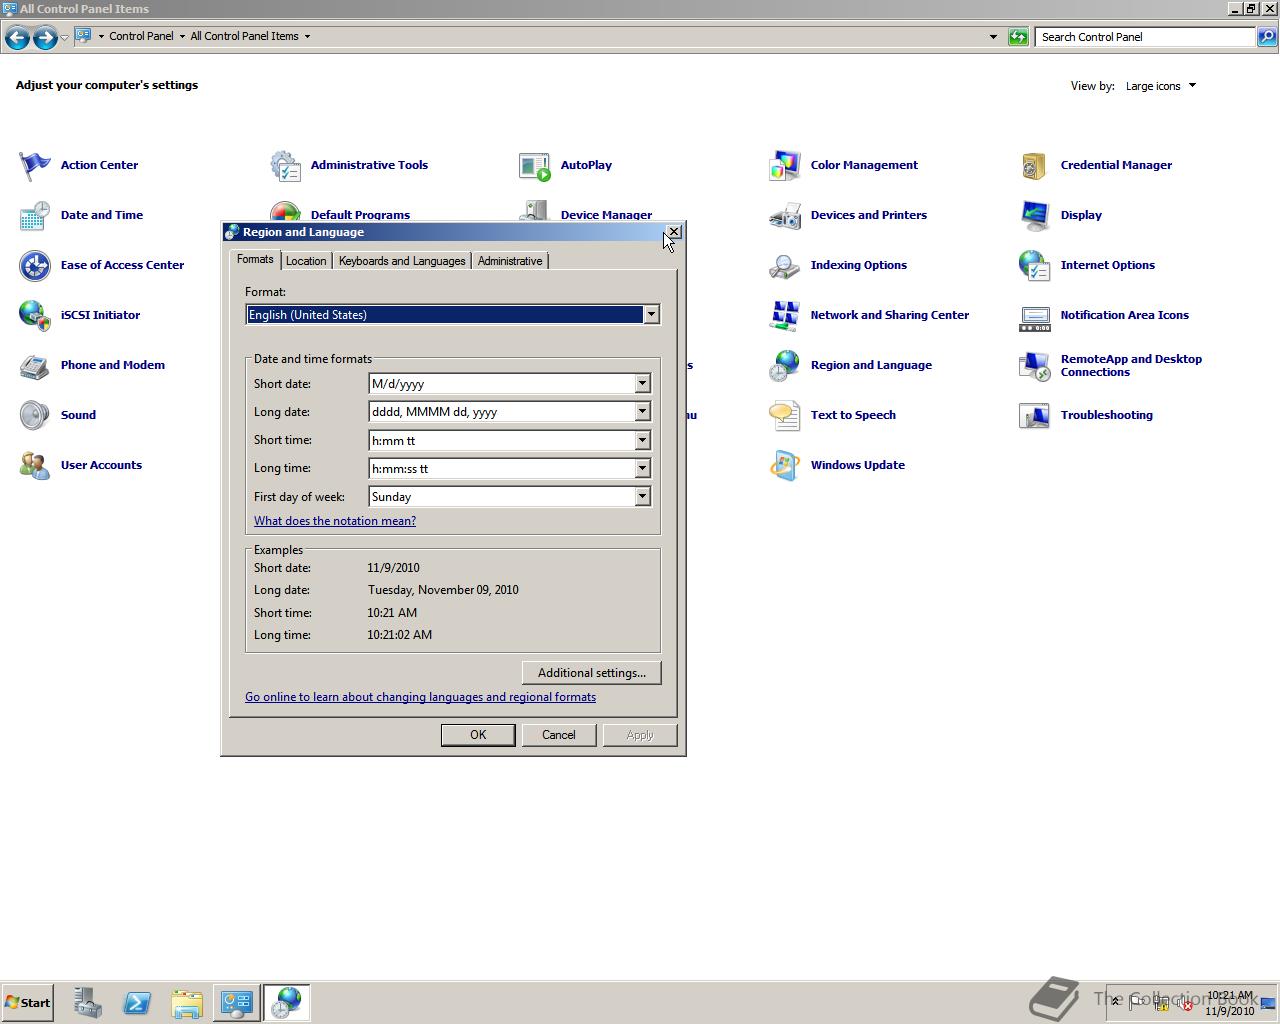Show hidden notification tray icons

[x=1116, y=1001]
